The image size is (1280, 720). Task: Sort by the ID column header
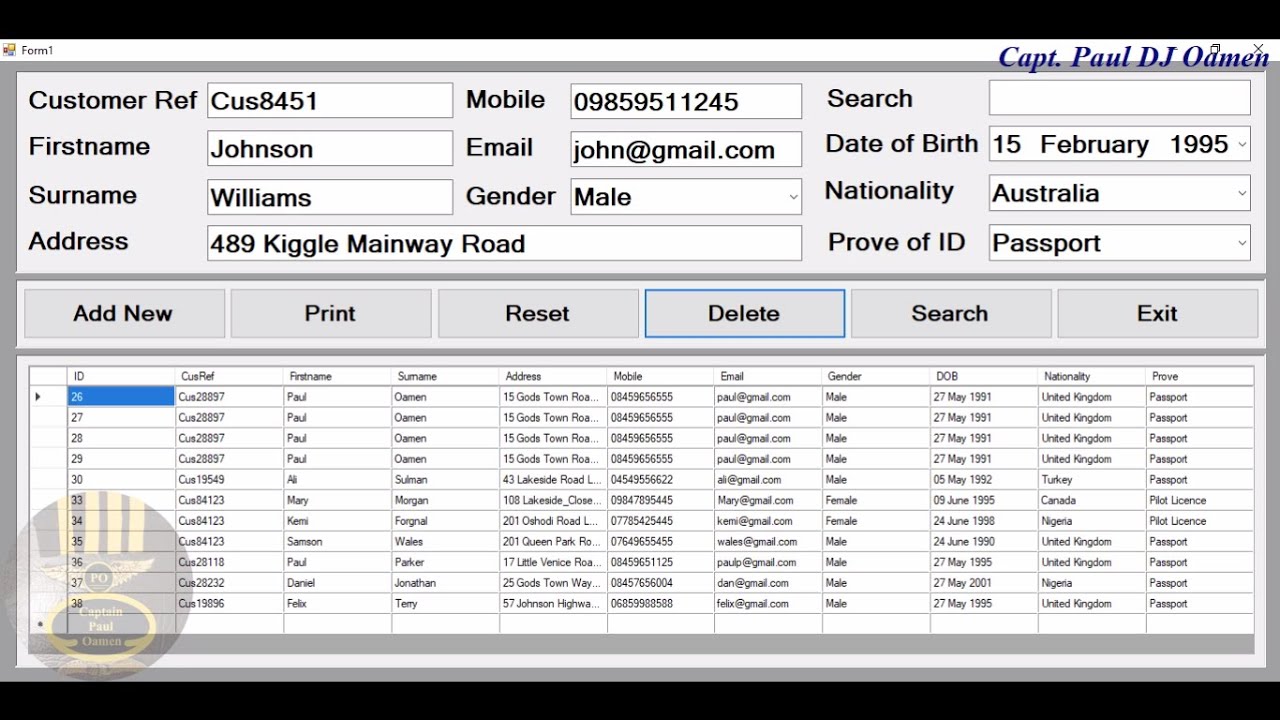pos(121,376)
